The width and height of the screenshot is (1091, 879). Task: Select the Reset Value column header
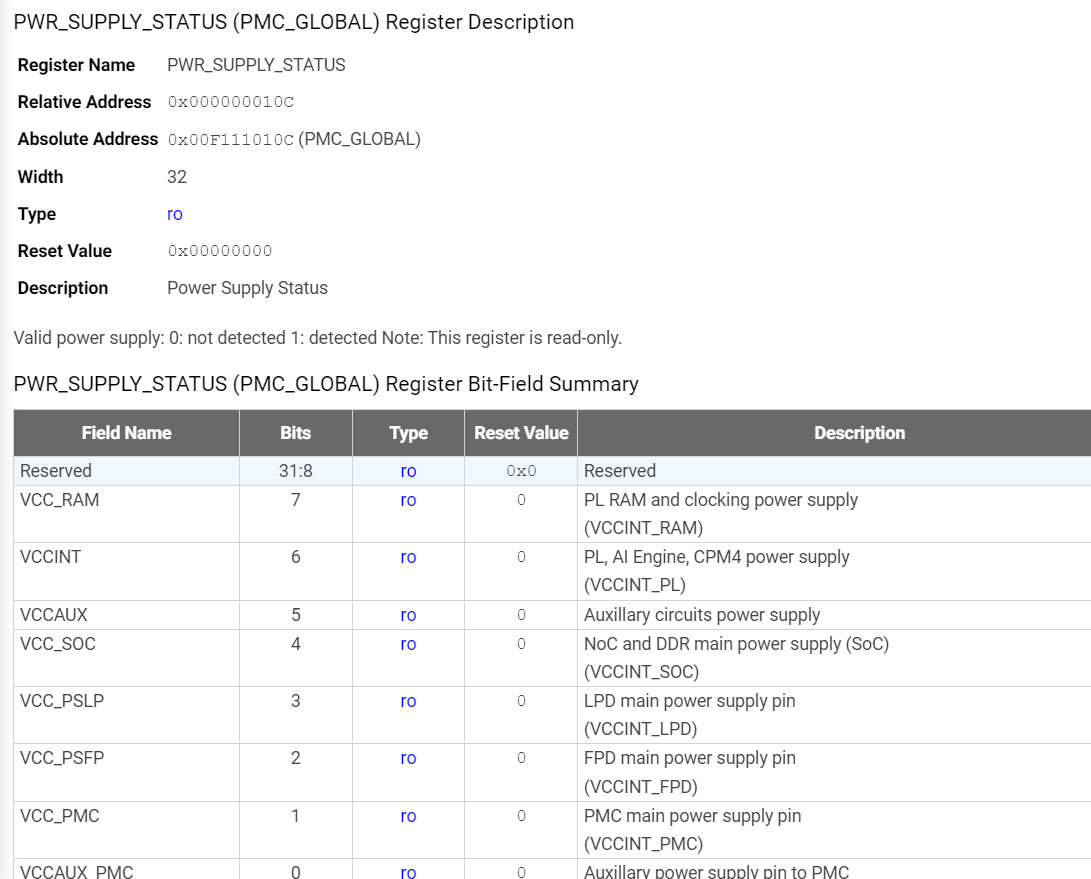521,433
